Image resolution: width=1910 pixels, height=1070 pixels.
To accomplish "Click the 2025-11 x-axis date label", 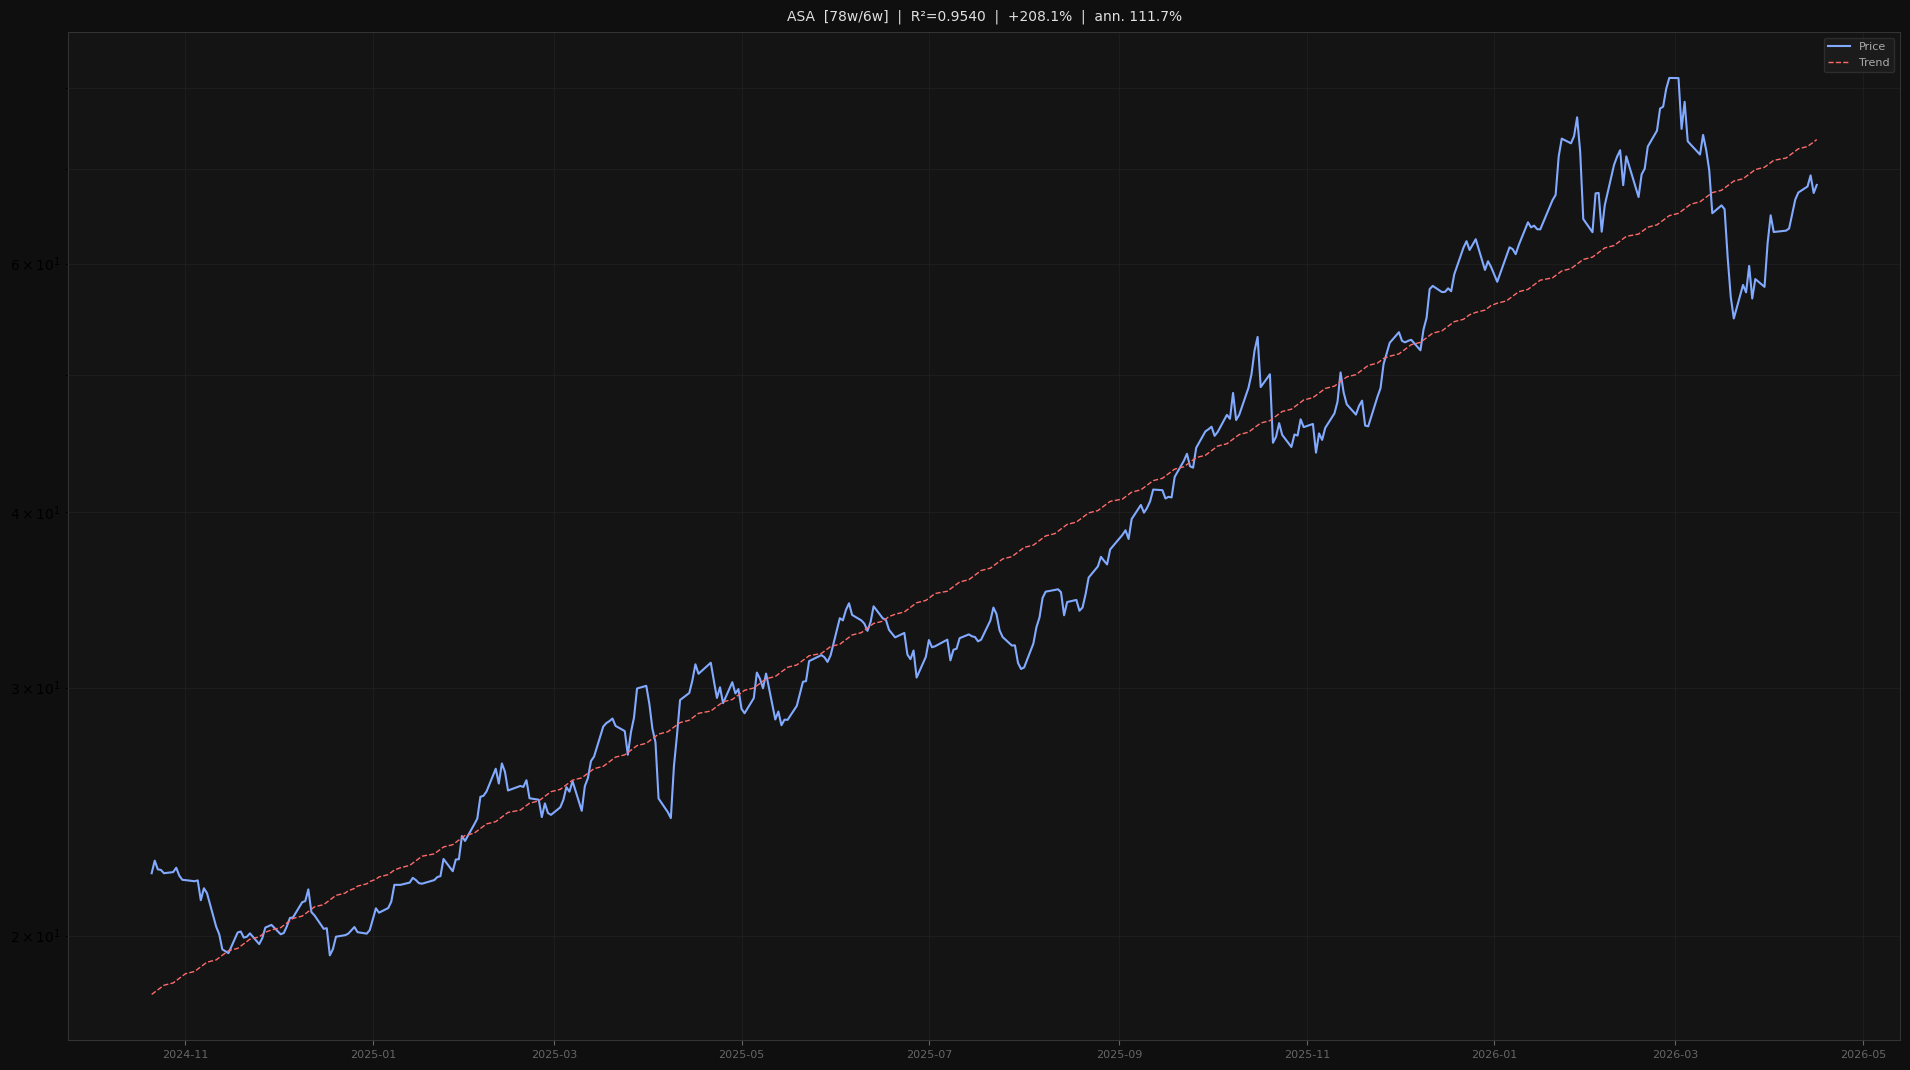I will click(x=1307, y=1055).
